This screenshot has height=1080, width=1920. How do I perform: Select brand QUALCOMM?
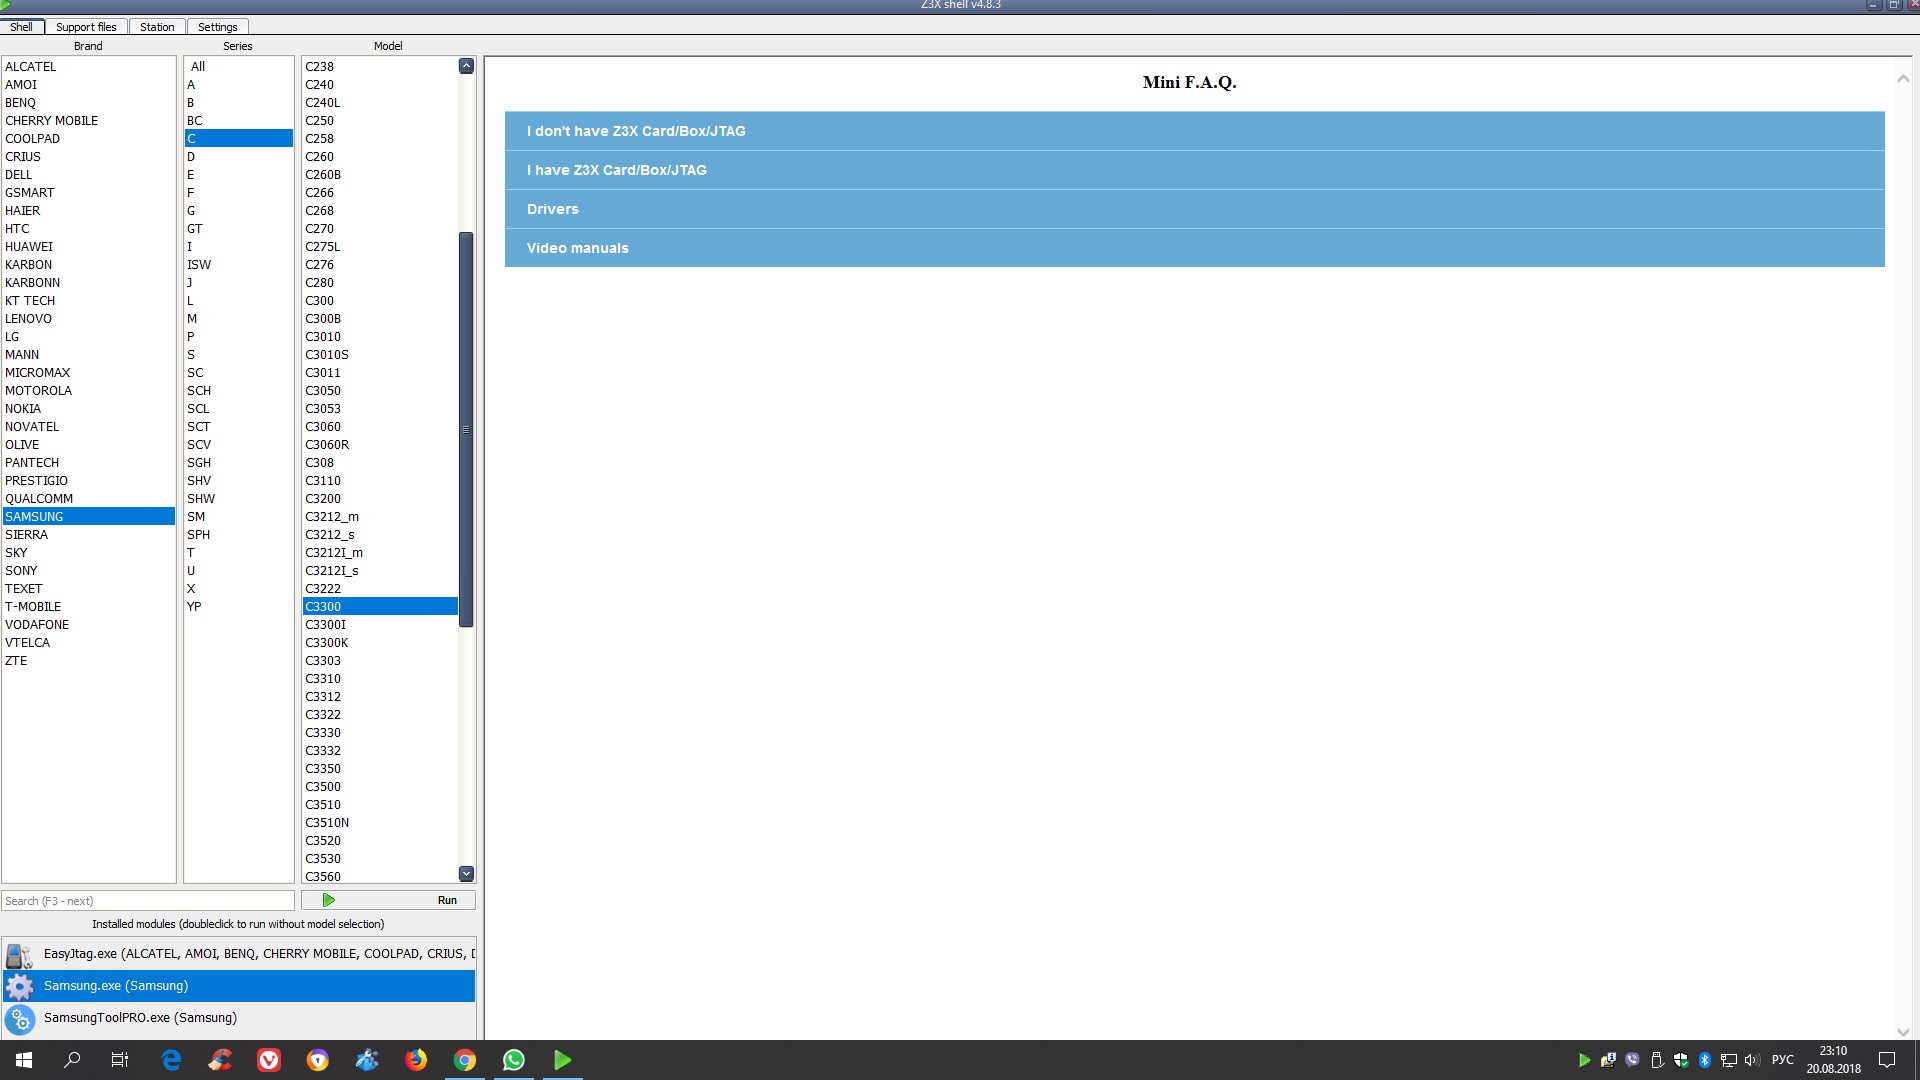click(89, 499)
